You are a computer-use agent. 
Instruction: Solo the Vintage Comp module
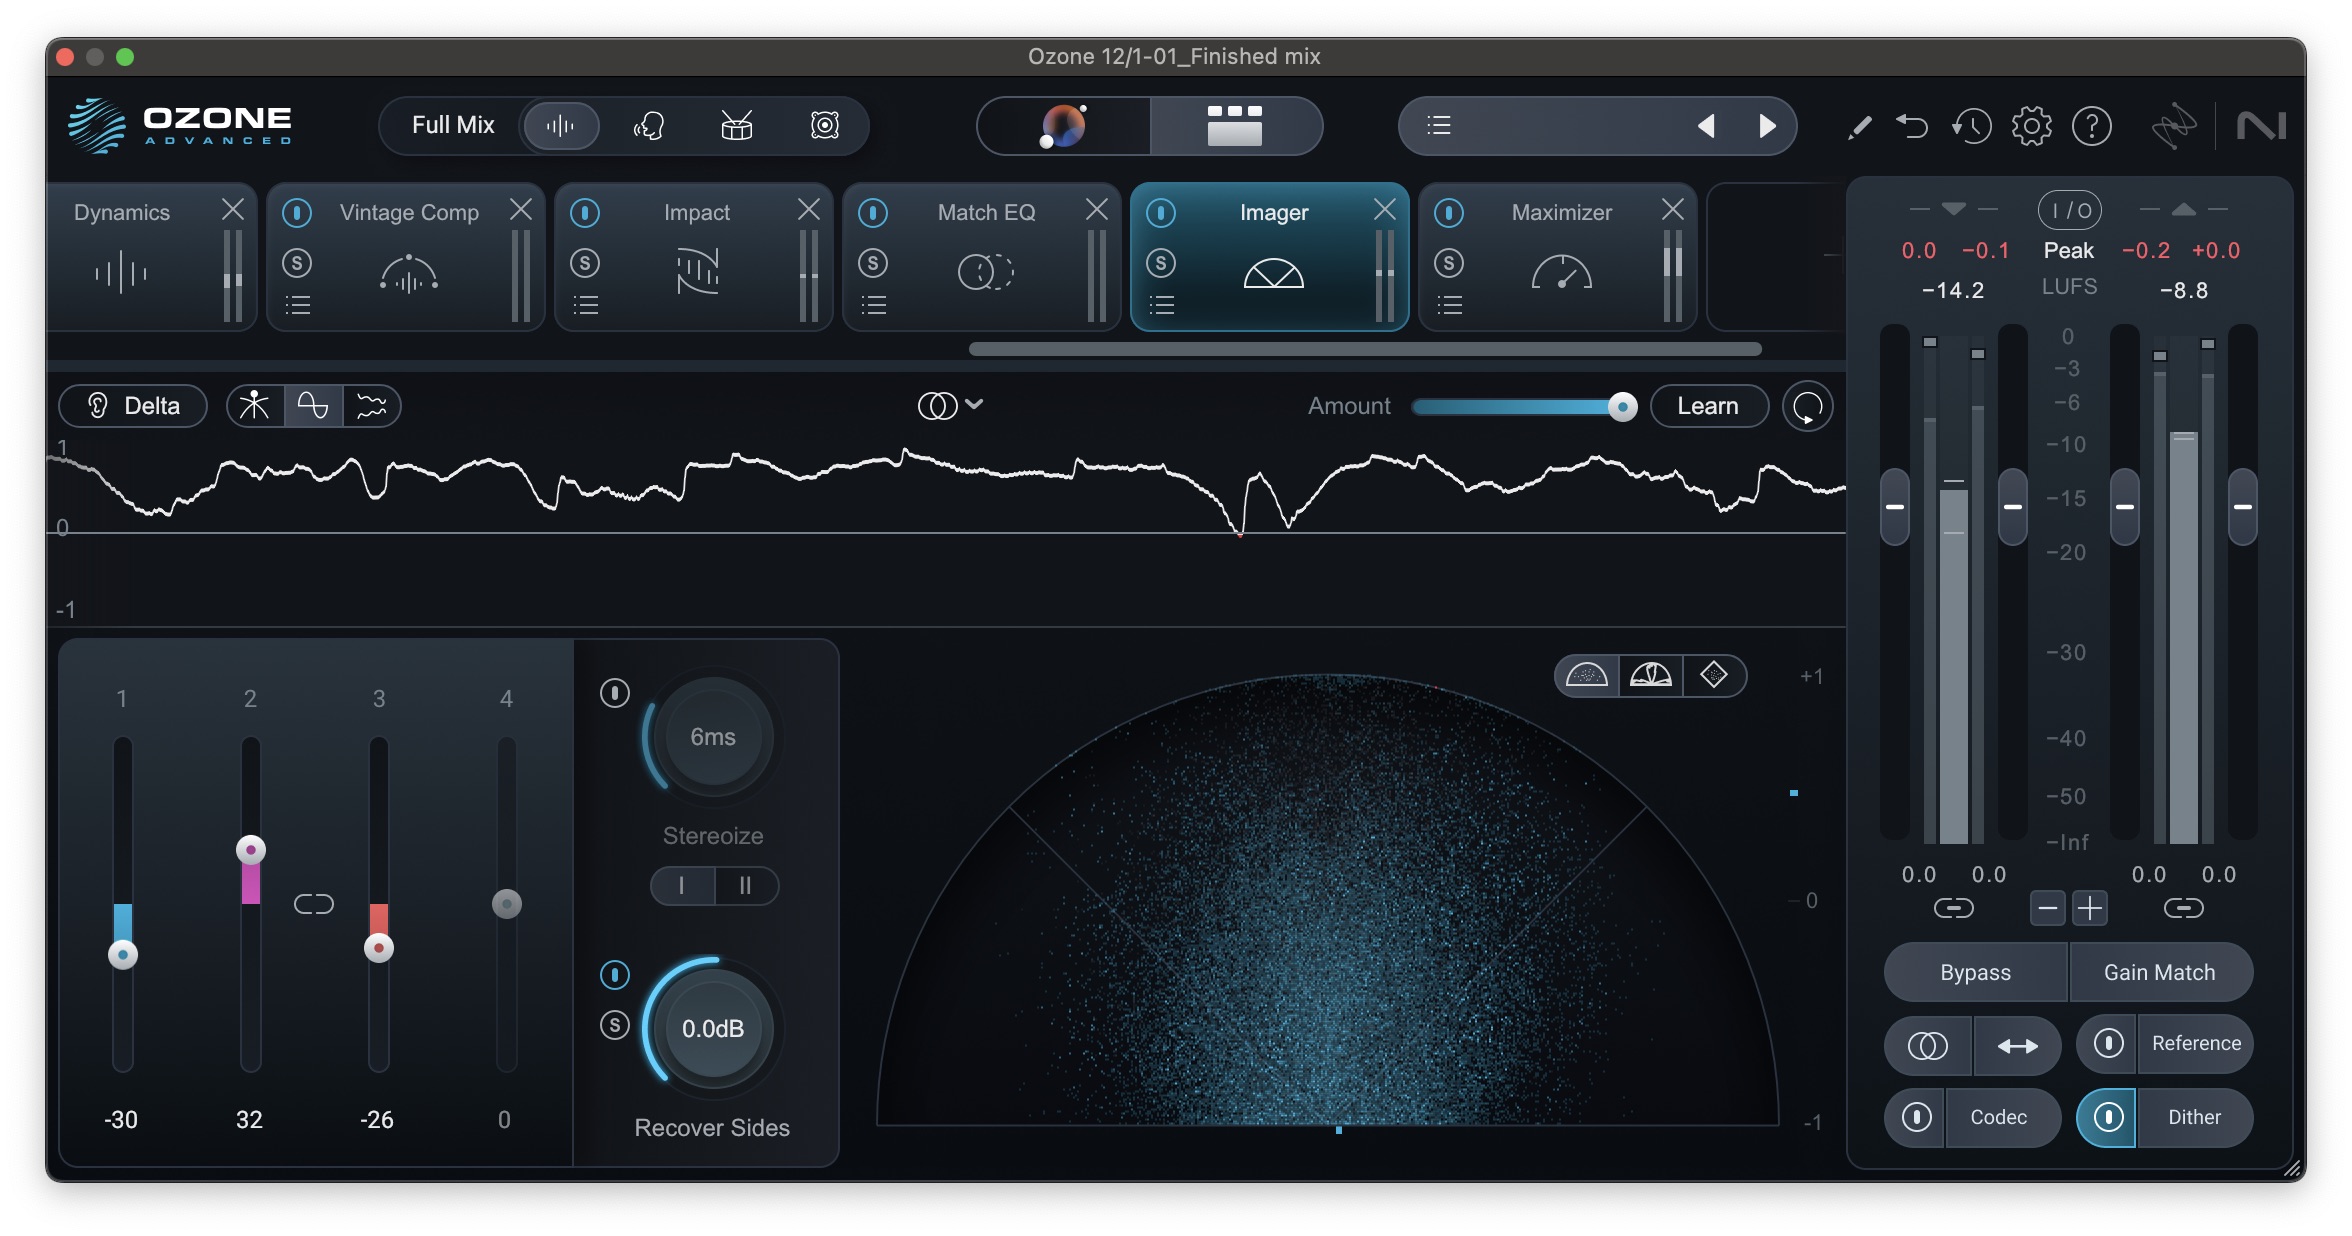[x=298, y=263]
